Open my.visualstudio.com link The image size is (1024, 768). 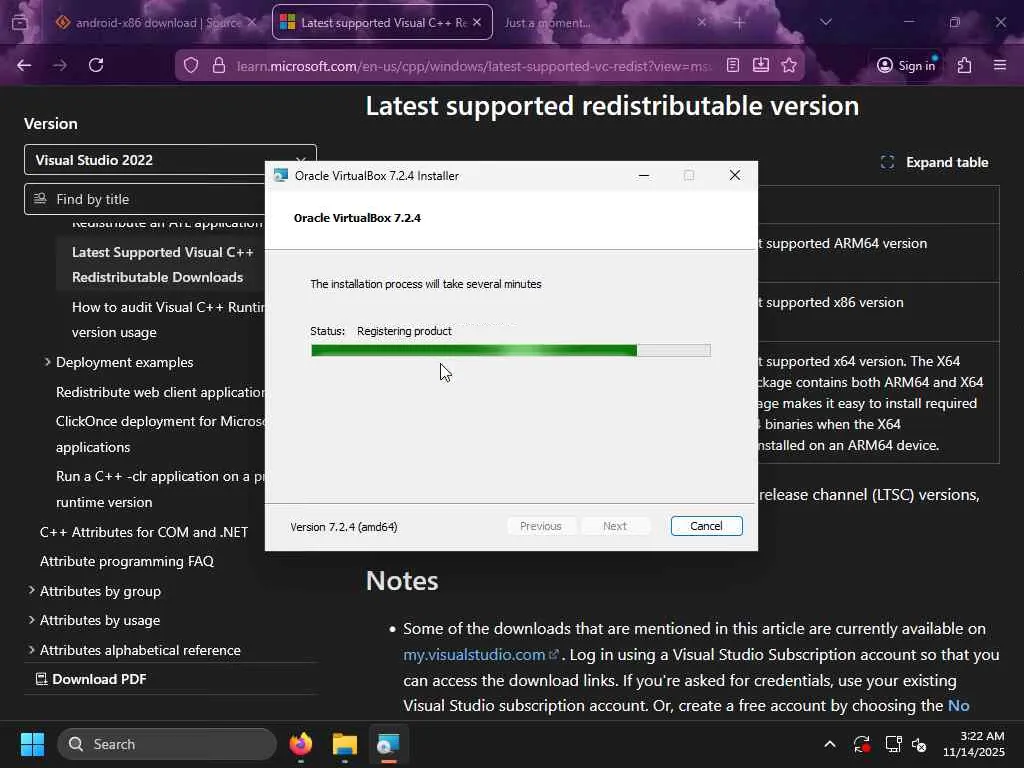pos(481,654)
